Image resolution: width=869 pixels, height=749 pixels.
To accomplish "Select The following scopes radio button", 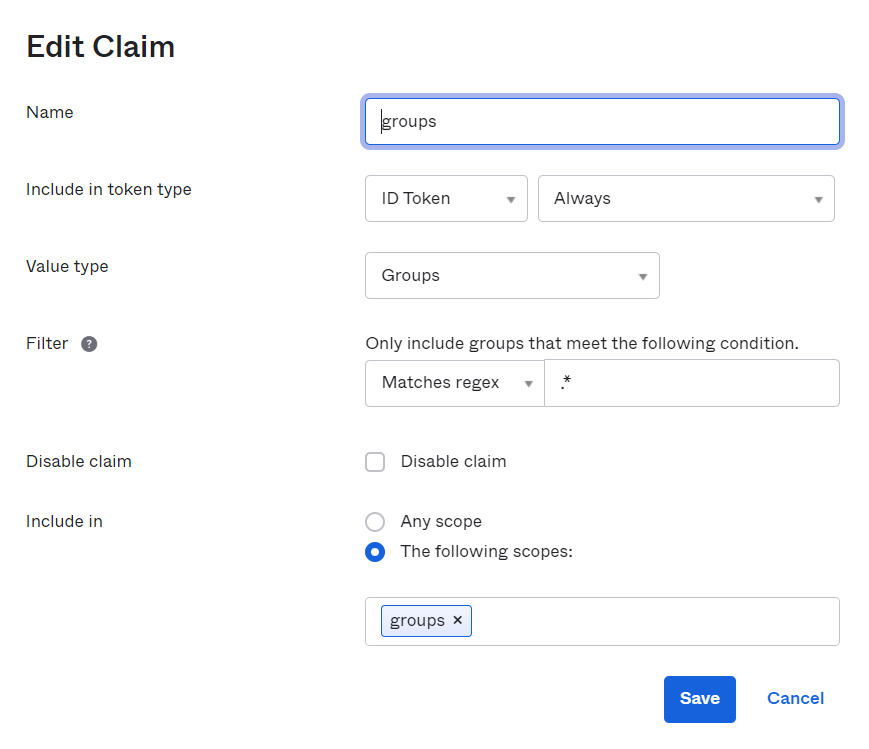I will click(x=375, y=551).
